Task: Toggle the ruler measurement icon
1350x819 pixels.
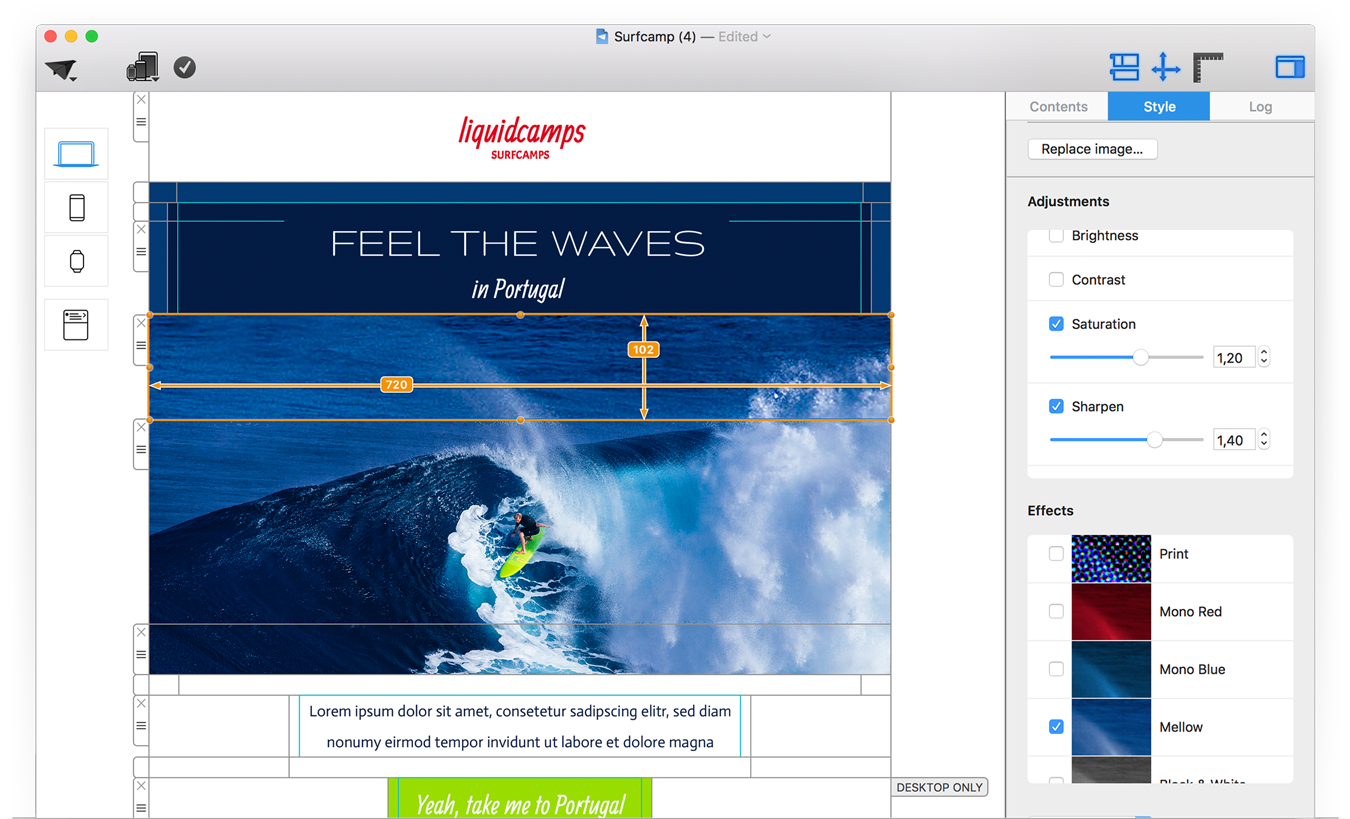Action: pos(1208,67)
